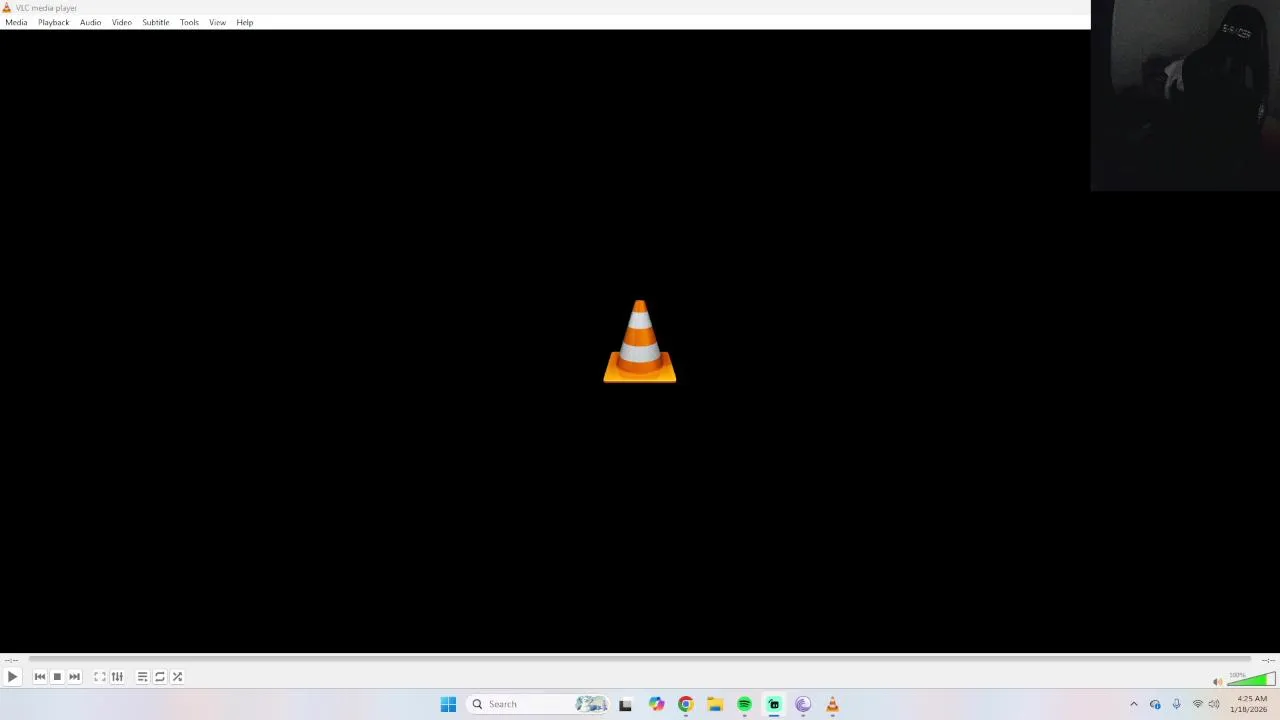Open the Audio menu
The image size is (1280, 720).
tap(91, 22)
